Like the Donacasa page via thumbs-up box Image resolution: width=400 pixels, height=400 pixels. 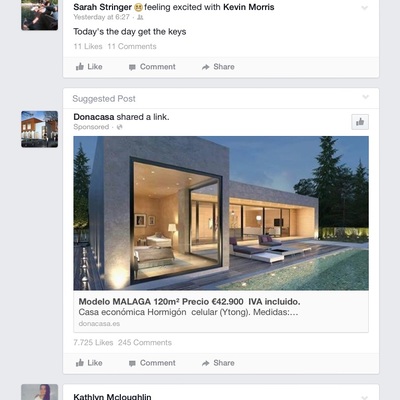point(360,122)
